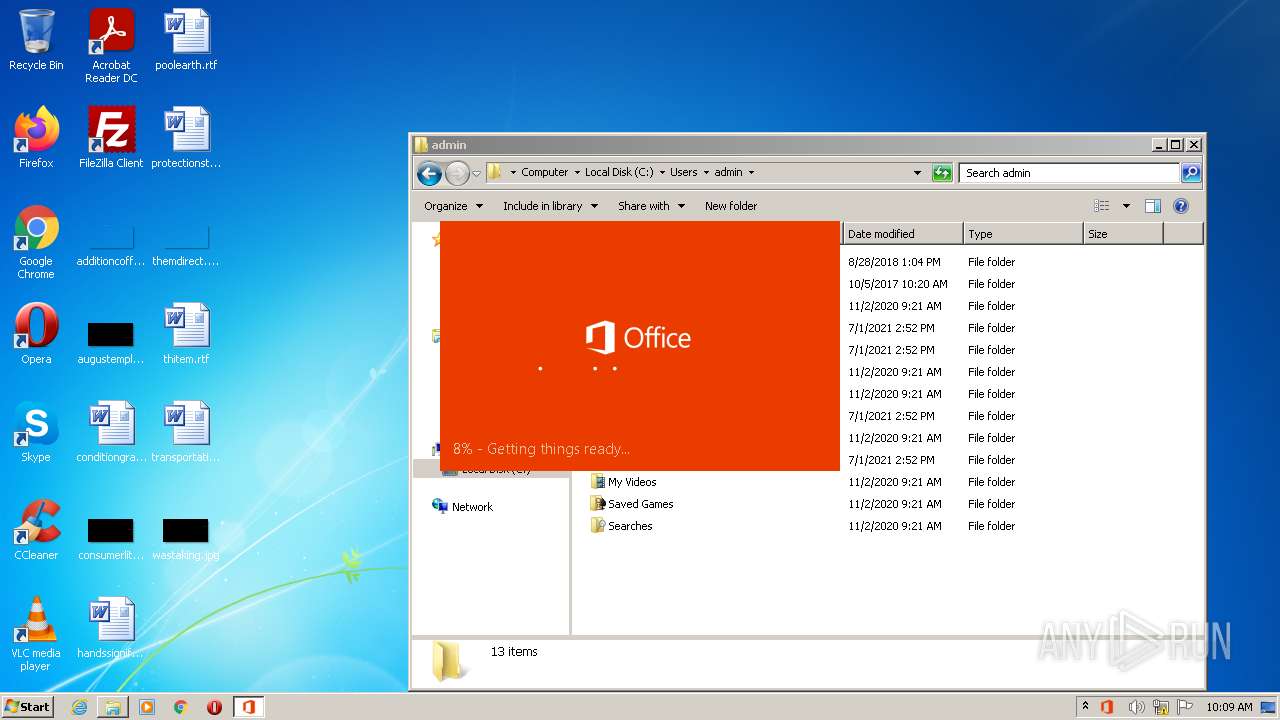
Task: Select the augustempl file on desktop
Action: 111,342
